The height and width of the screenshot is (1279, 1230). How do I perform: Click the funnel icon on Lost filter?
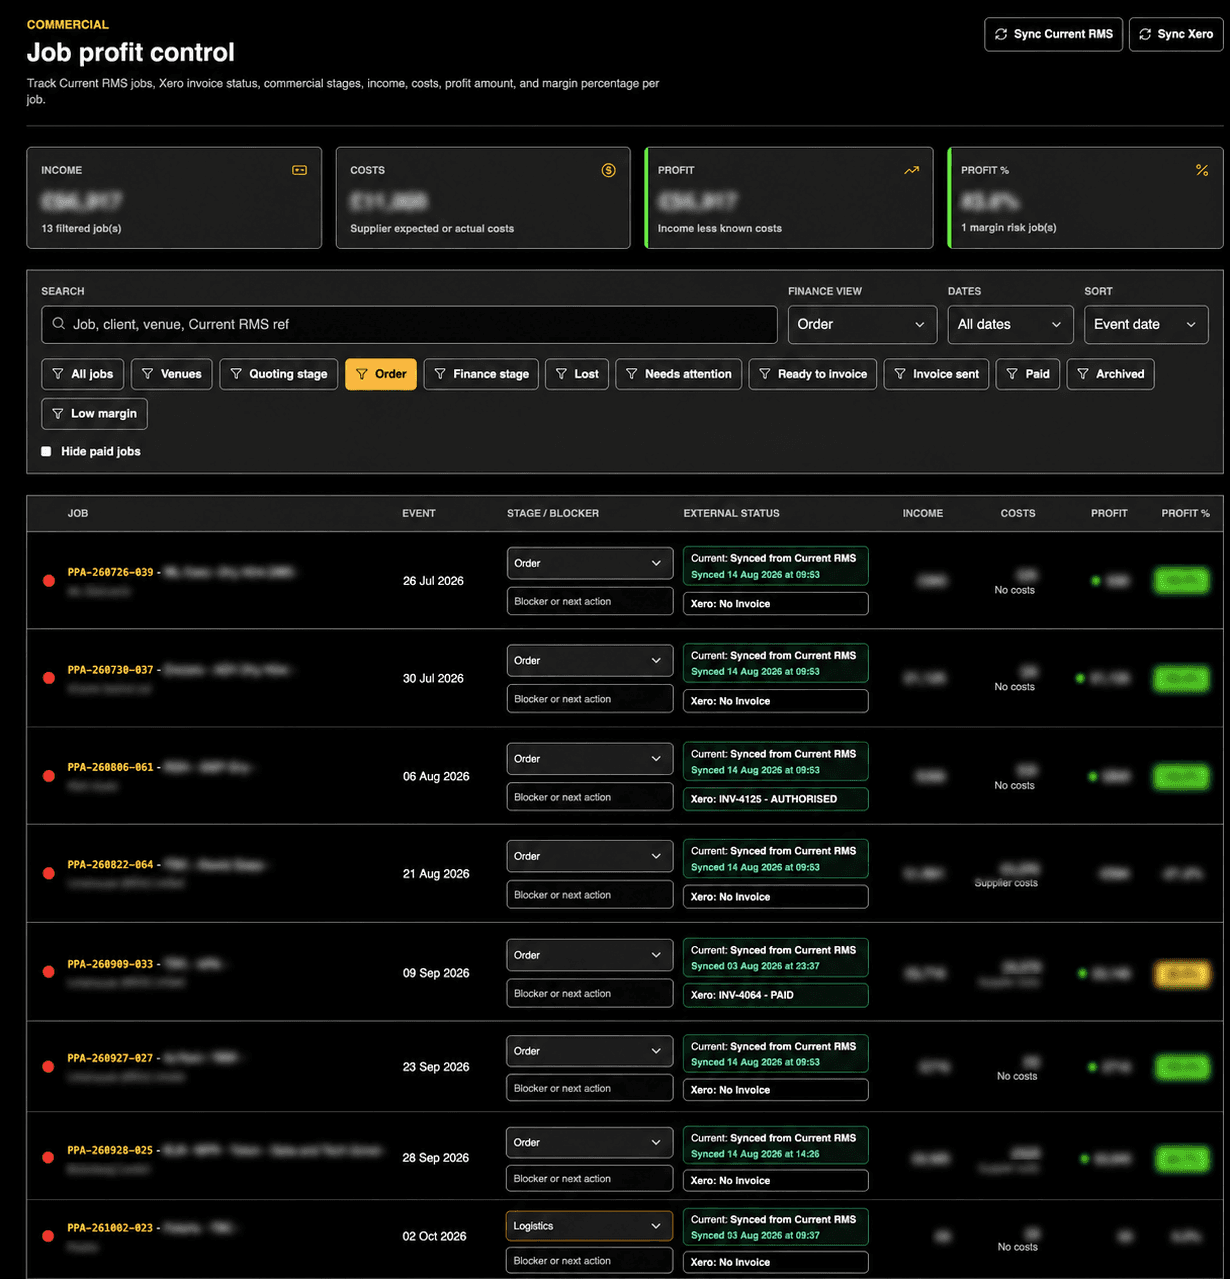(x=561, y=374)
